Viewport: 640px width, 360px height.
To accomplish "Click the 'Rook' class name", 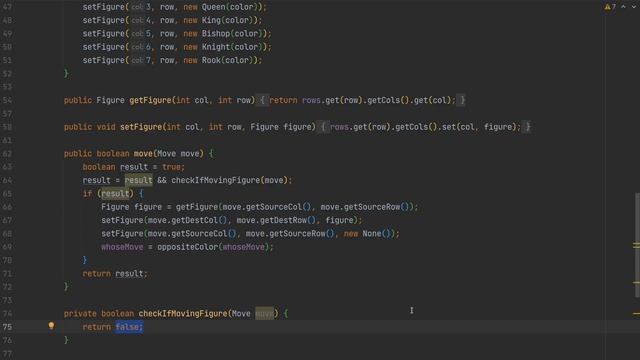I will coord(211,60).
